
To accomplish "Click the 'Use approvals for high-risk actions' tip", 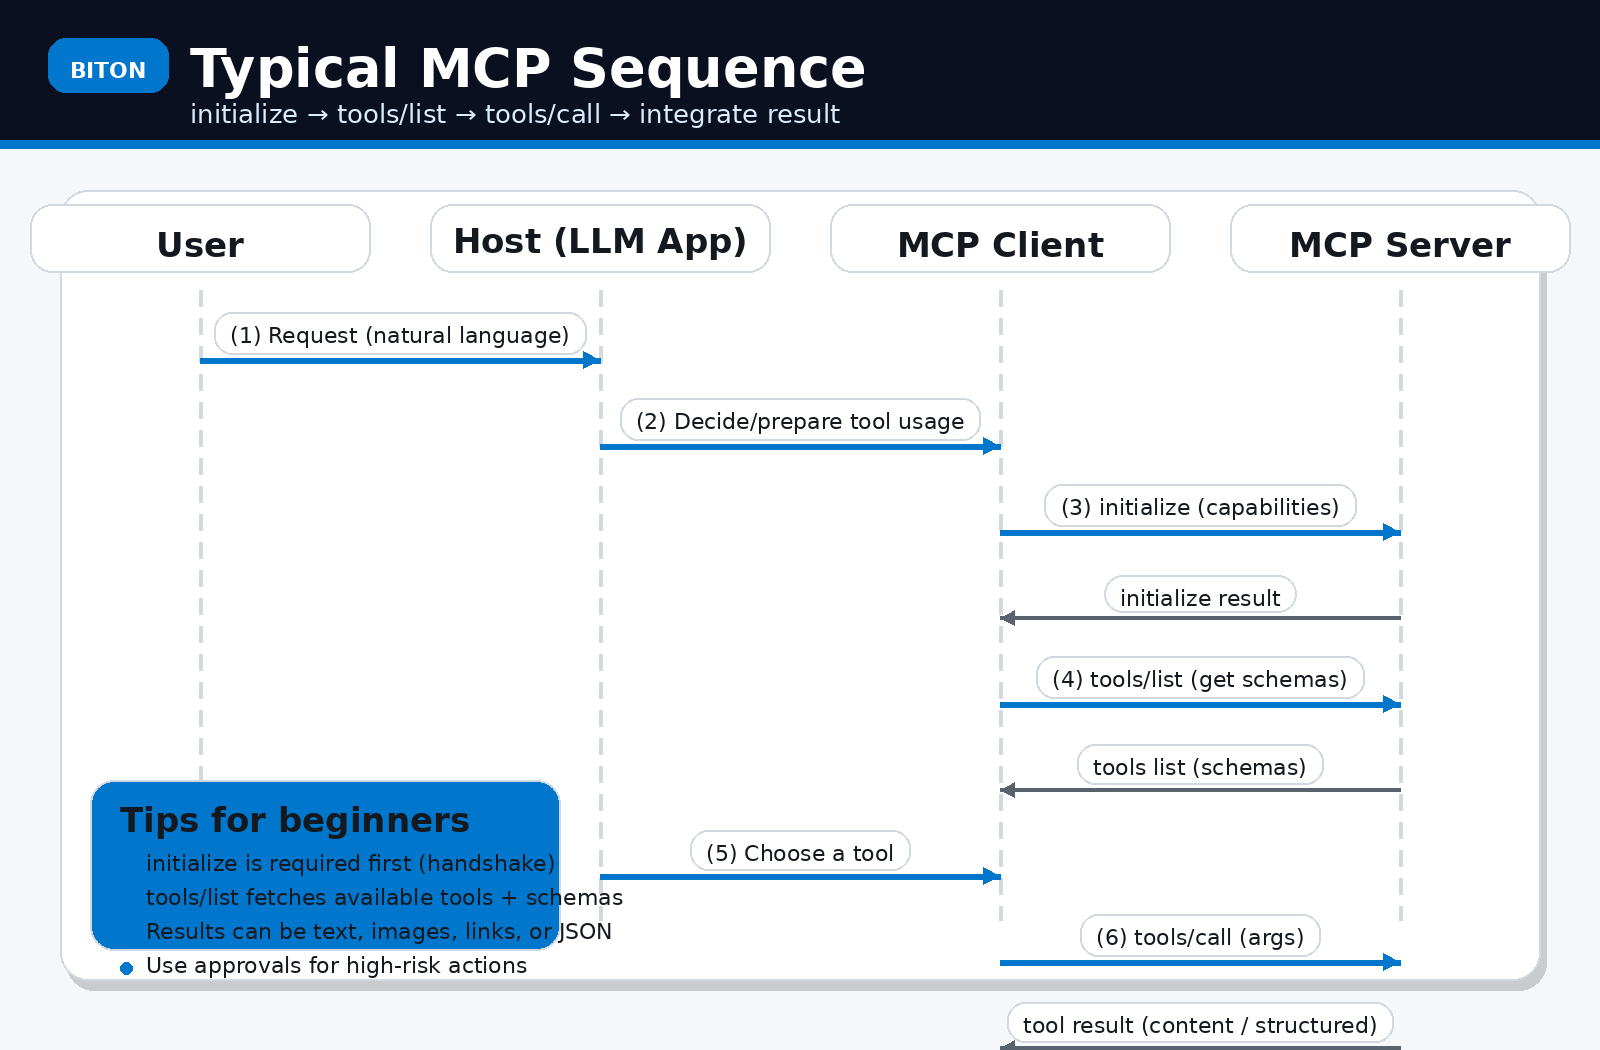I will pyautogui.click(x=336, y=965).
